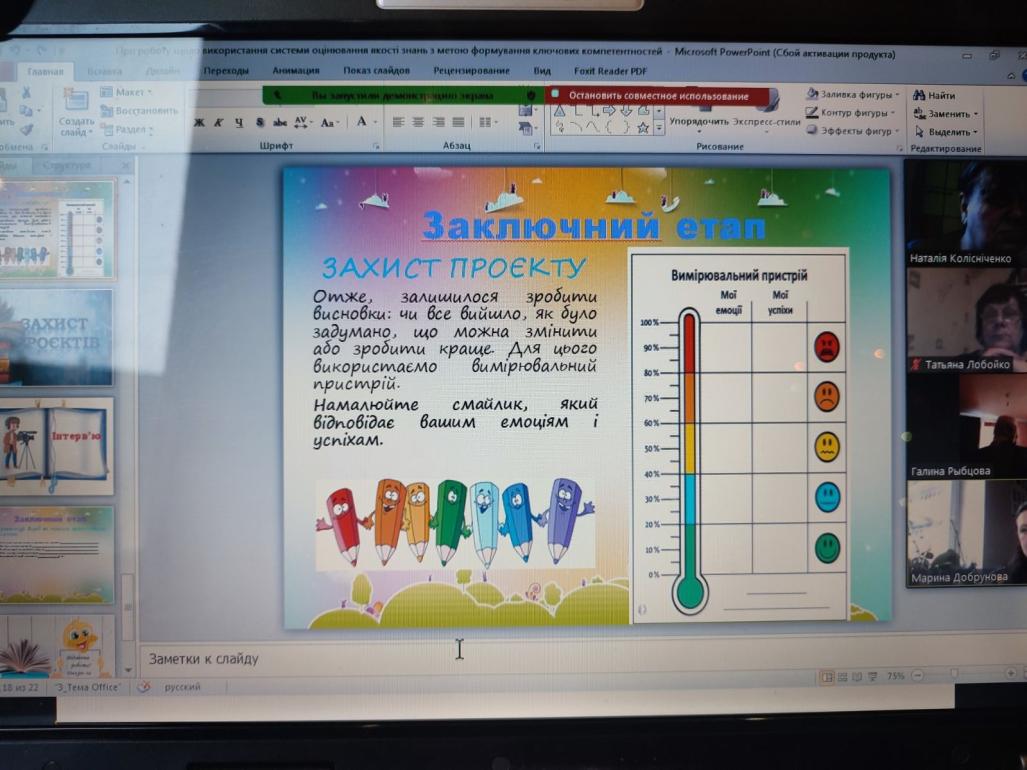Switch to reading view status icon

857,676
